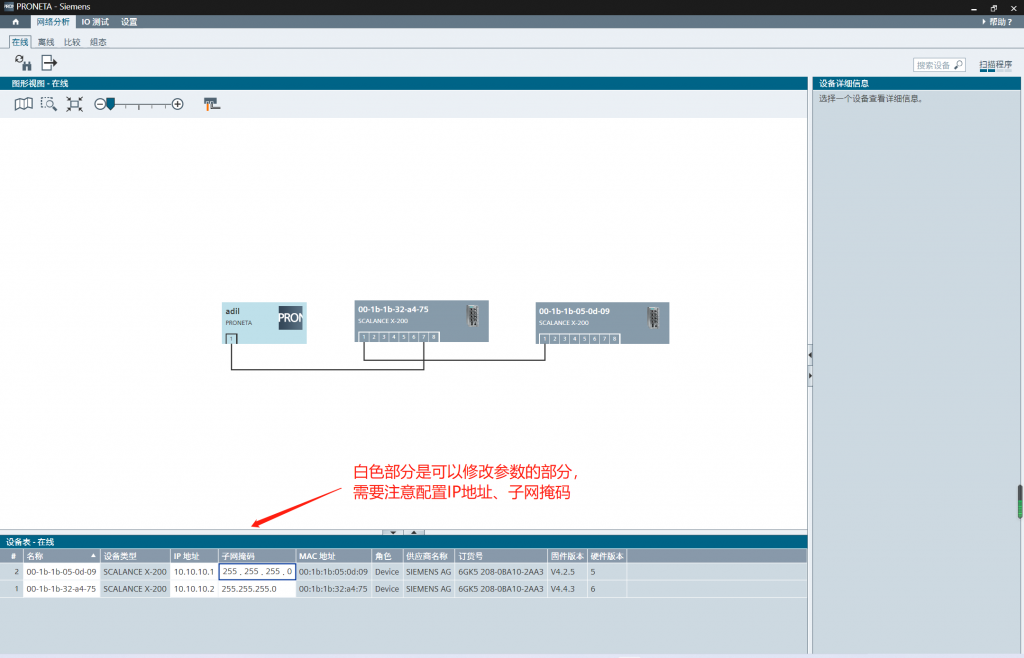The width and height of the screenshot is (1024, 658).
Task: Edit subnet mask field of row 2
Action: 257,571
